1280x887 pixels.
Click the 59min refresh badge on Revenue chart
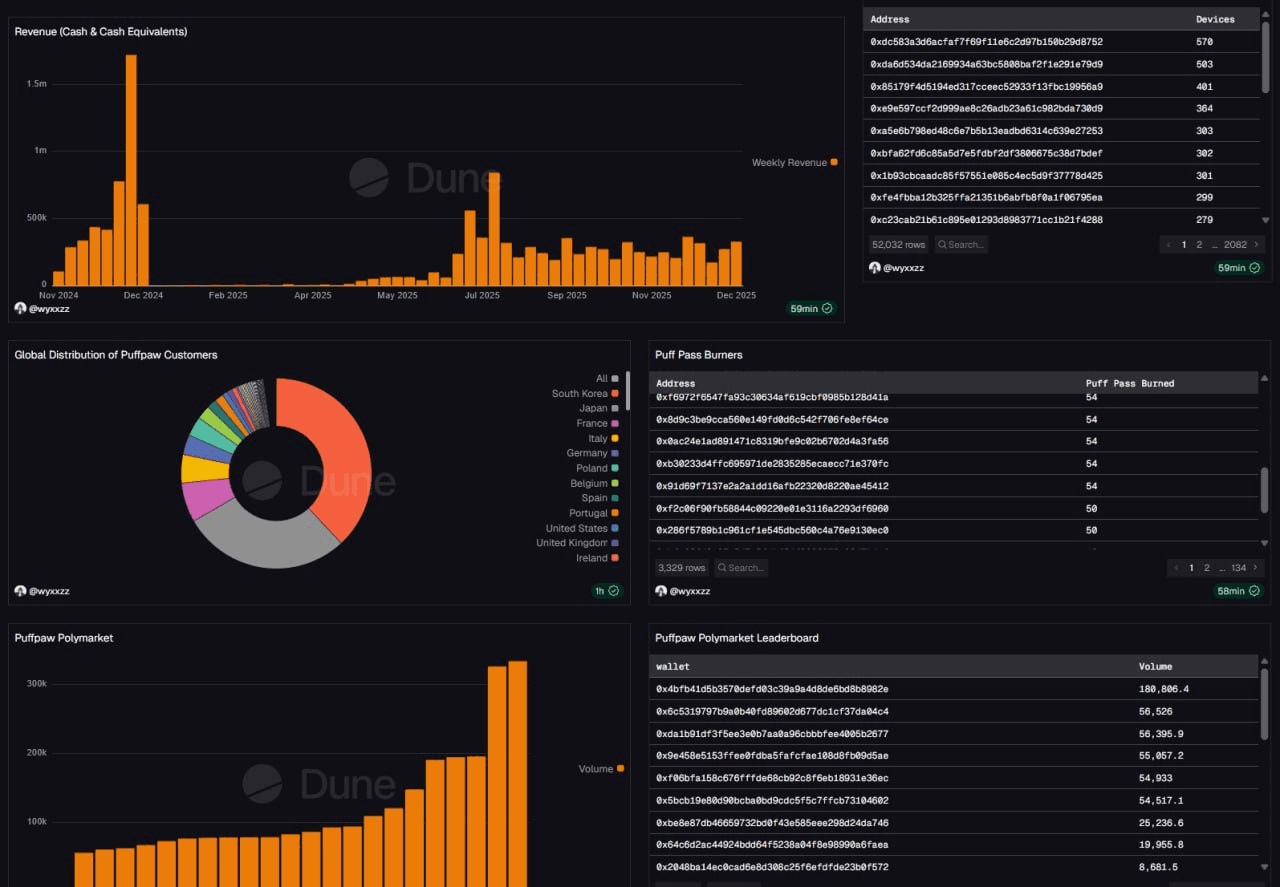812,309
